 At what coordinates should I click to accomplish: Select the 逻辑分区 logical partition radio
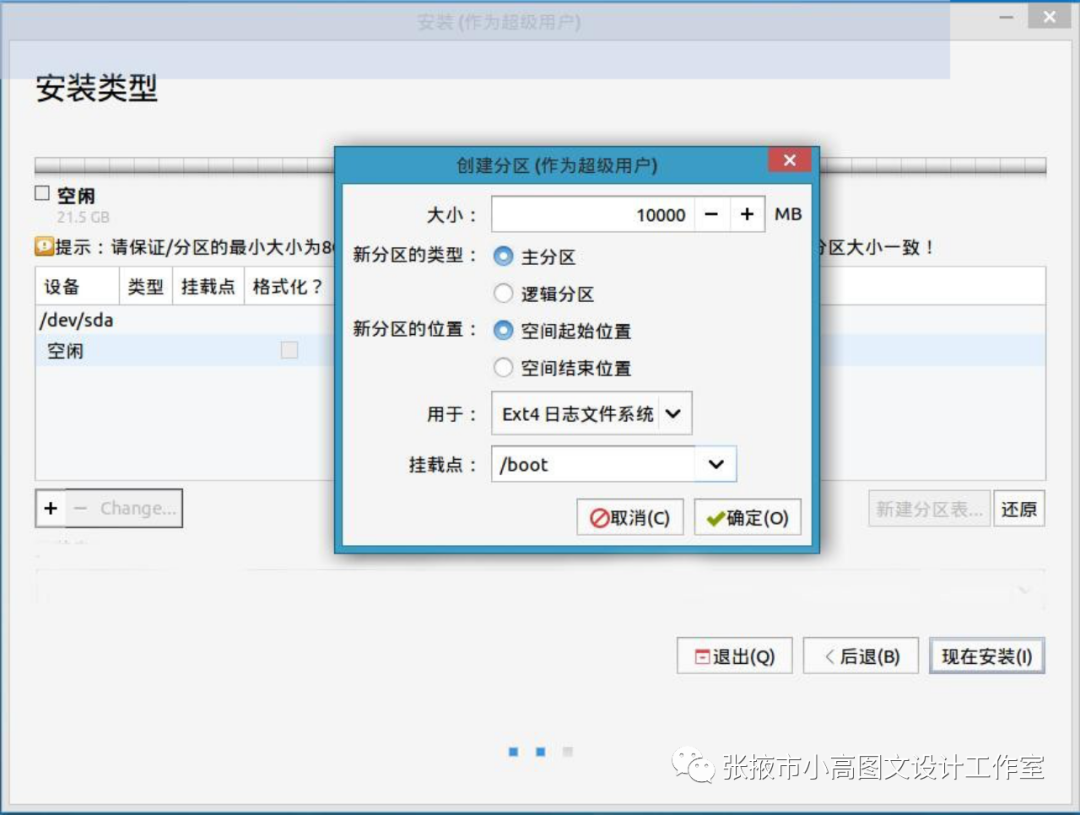(x=503, y=293)
